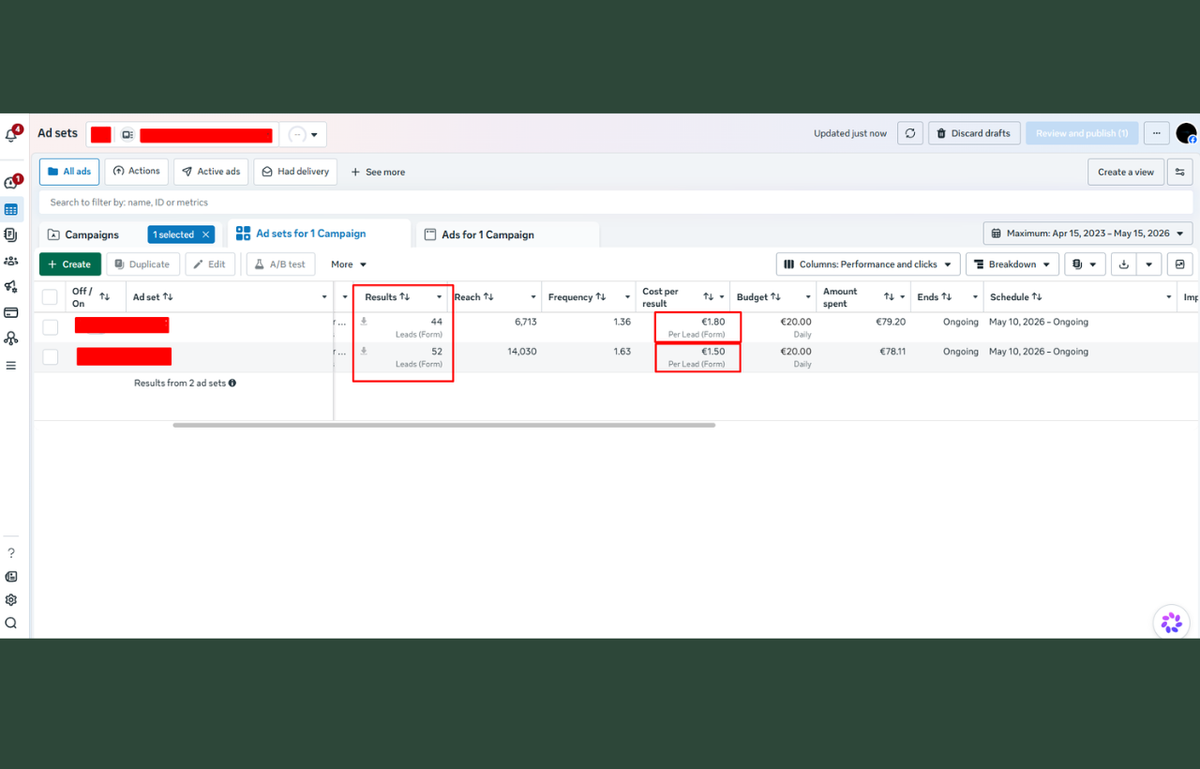Click info icon beside Results from 2 ad sets

pyautogui.click(x=233, y=383)
